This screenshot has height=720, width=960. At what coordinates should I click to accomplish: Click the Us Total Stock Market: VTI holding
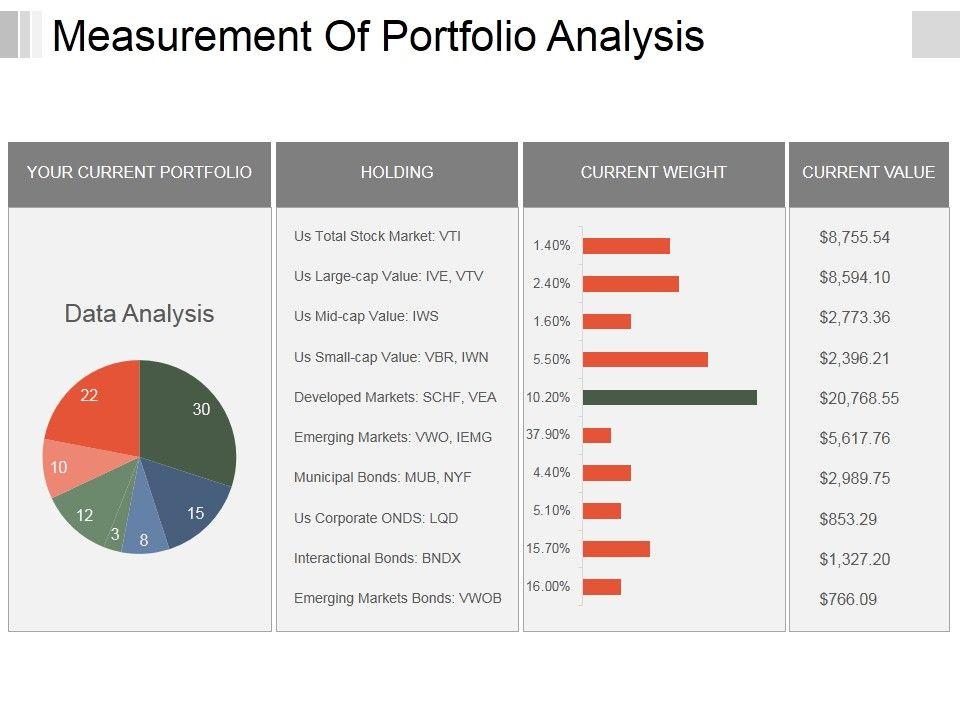pos(377,237)
